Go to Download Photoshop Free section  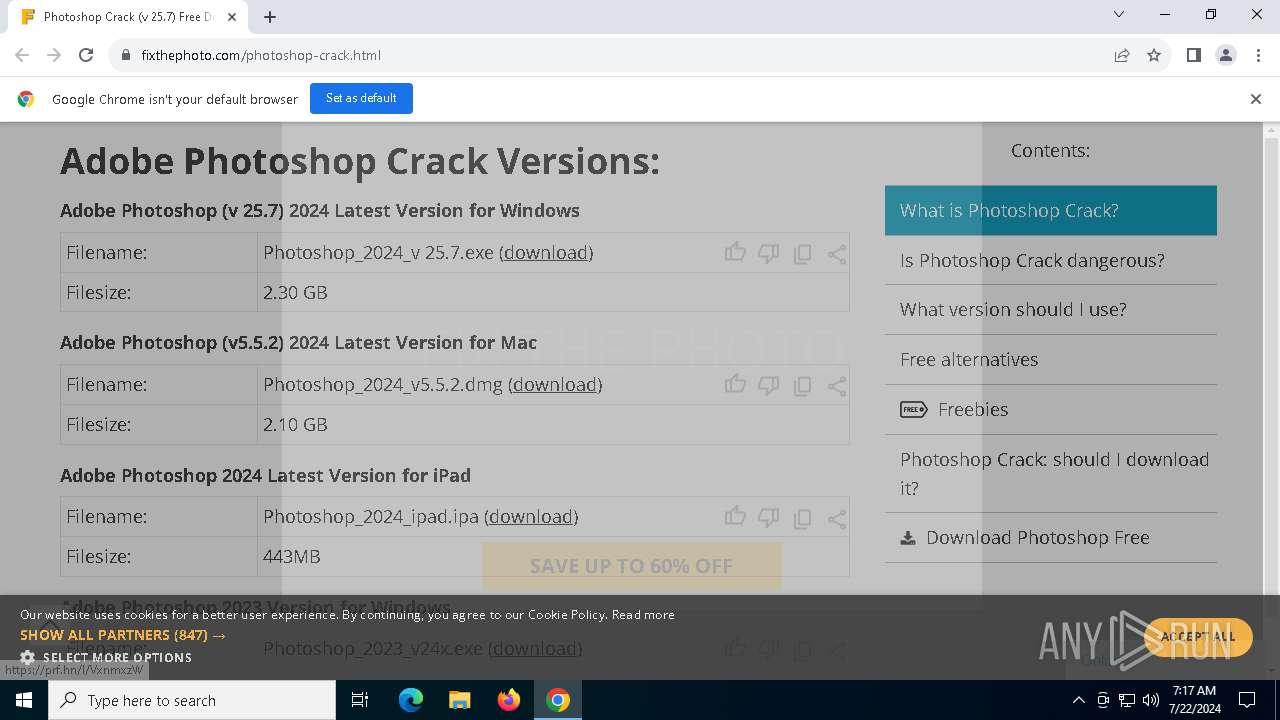[1051, 537]
